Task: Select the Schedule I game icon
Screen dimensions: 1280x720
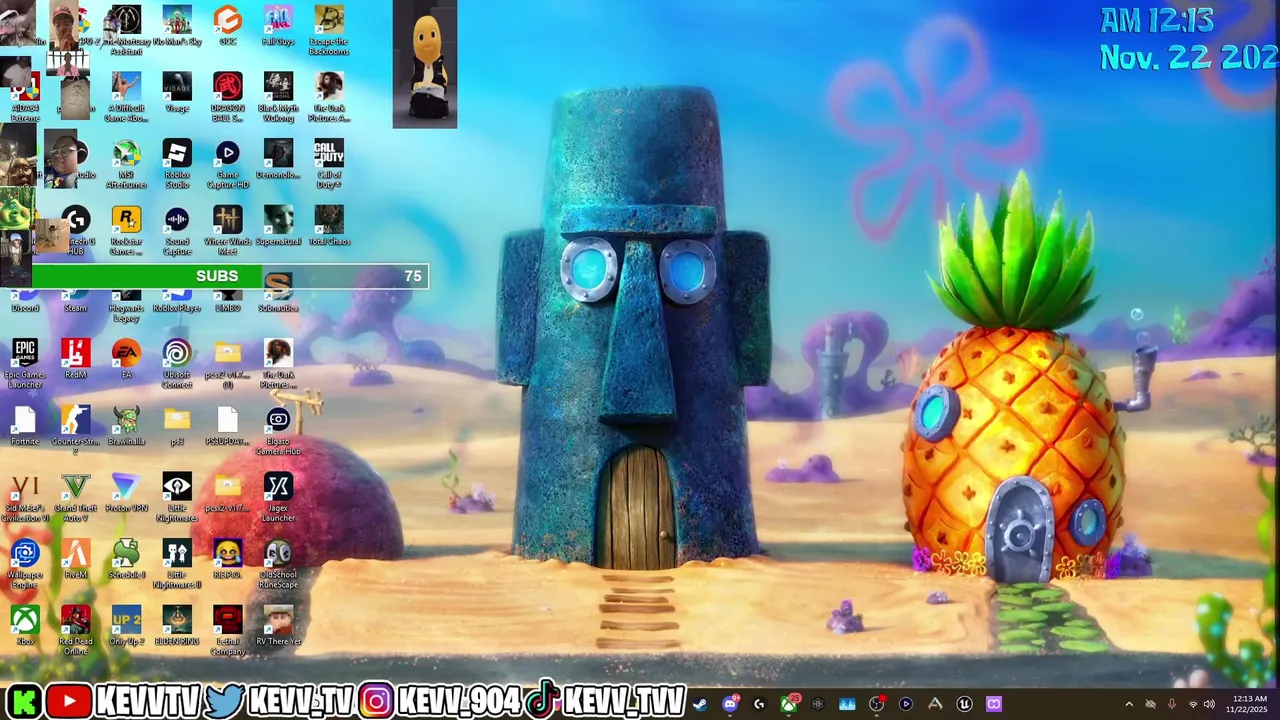Action: (x=126, y=560)
